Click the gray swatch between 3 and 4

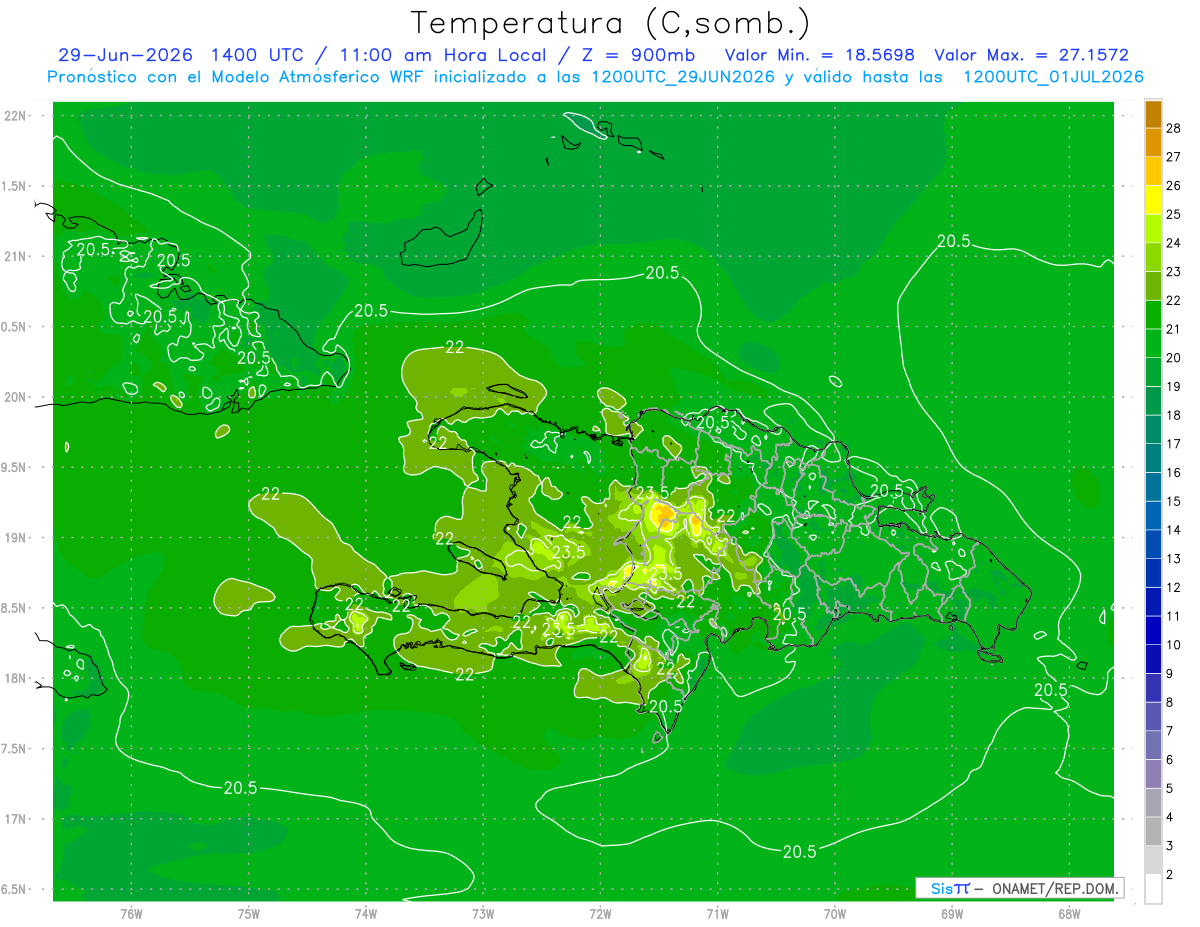[x=1153, y=832]
